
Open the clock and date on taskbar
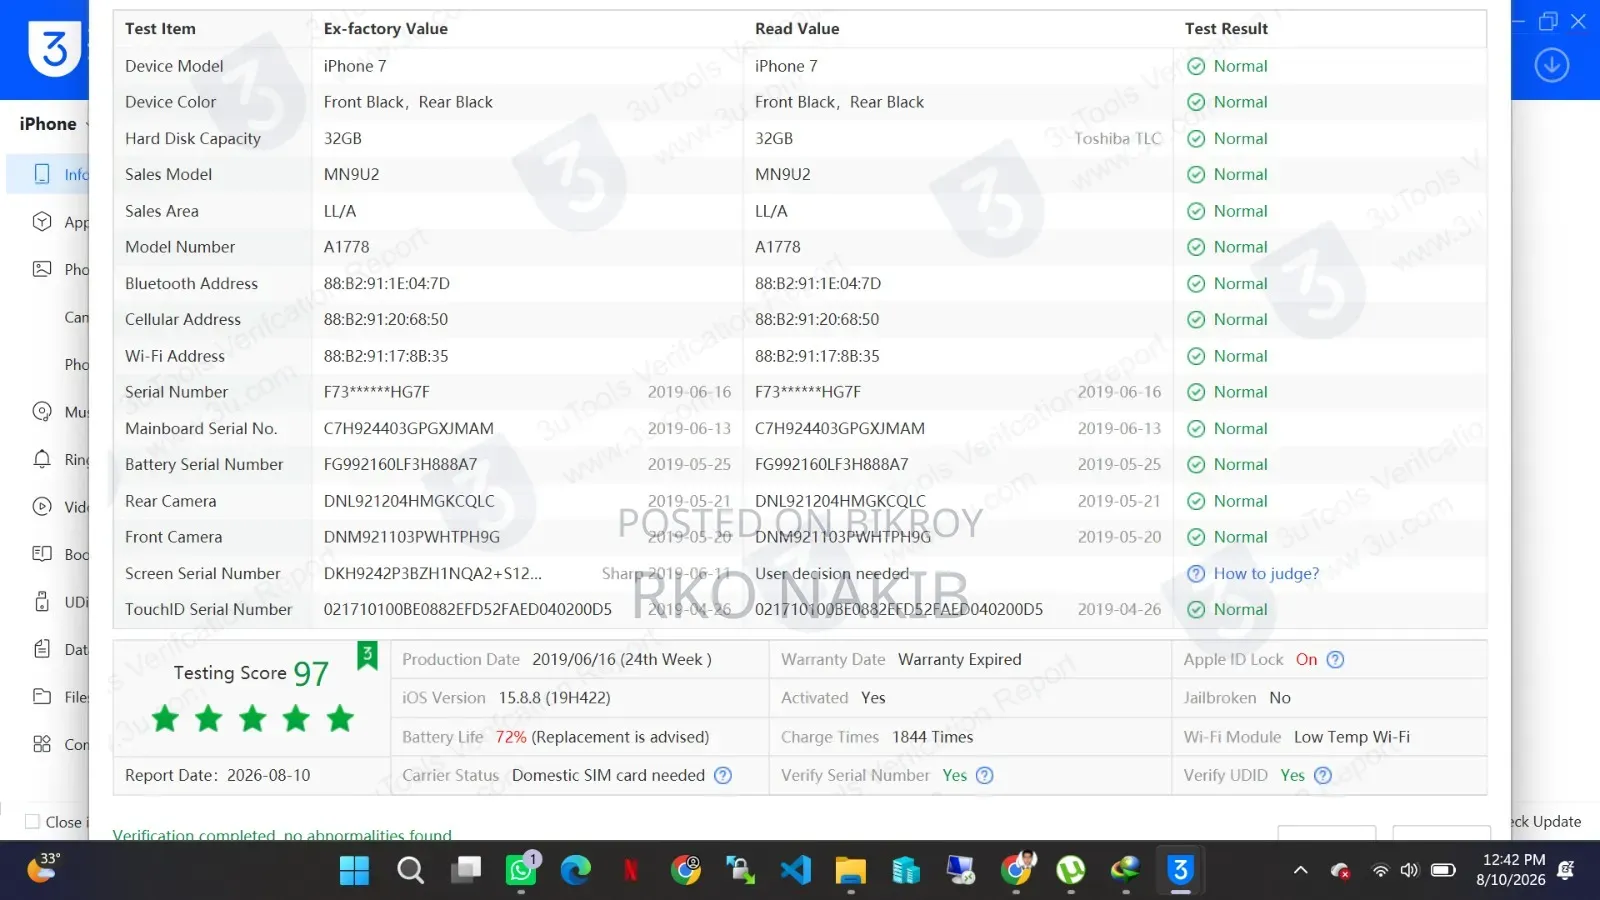pyautogui.click(x=1511, y=870)
